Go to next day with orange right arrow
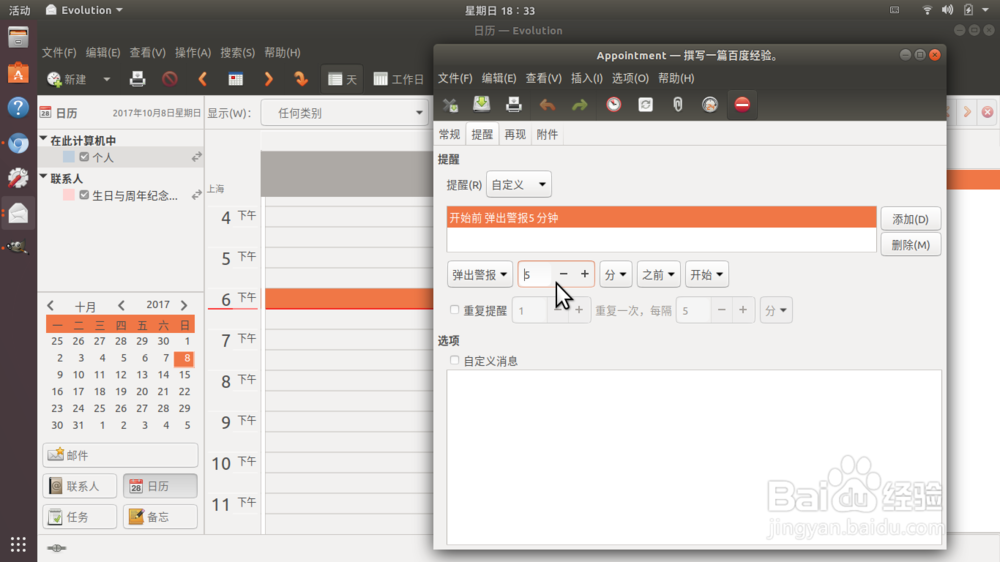 pos(268,79)
